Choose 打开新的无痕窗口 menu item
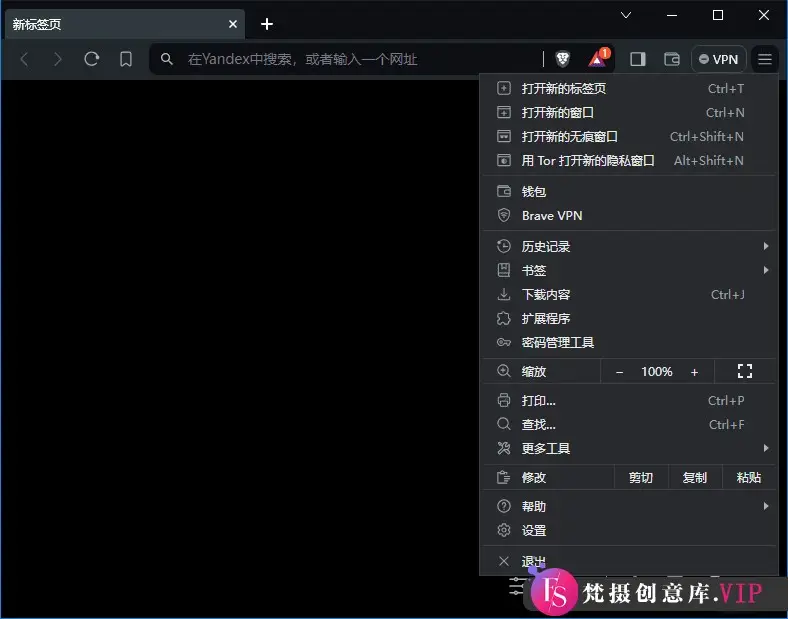Screen dimensions: 788x619 (x=629, y=137)
